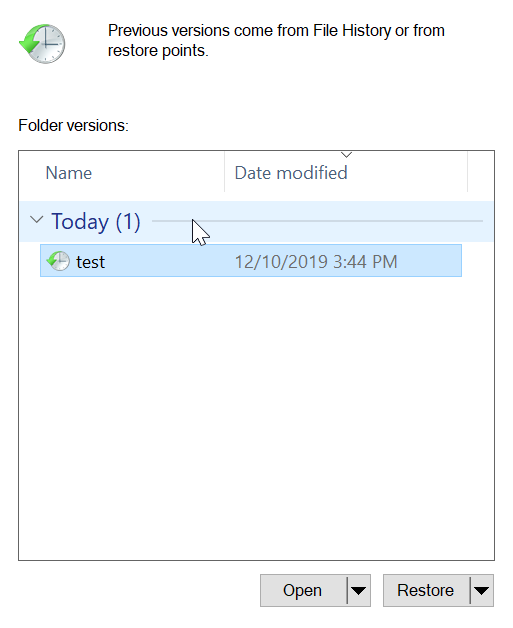Image resolution: width=513 pixels, height=628 pixels.
Task: Open the dropdown arrow next to Open
Action: click(x=358, y=590)
